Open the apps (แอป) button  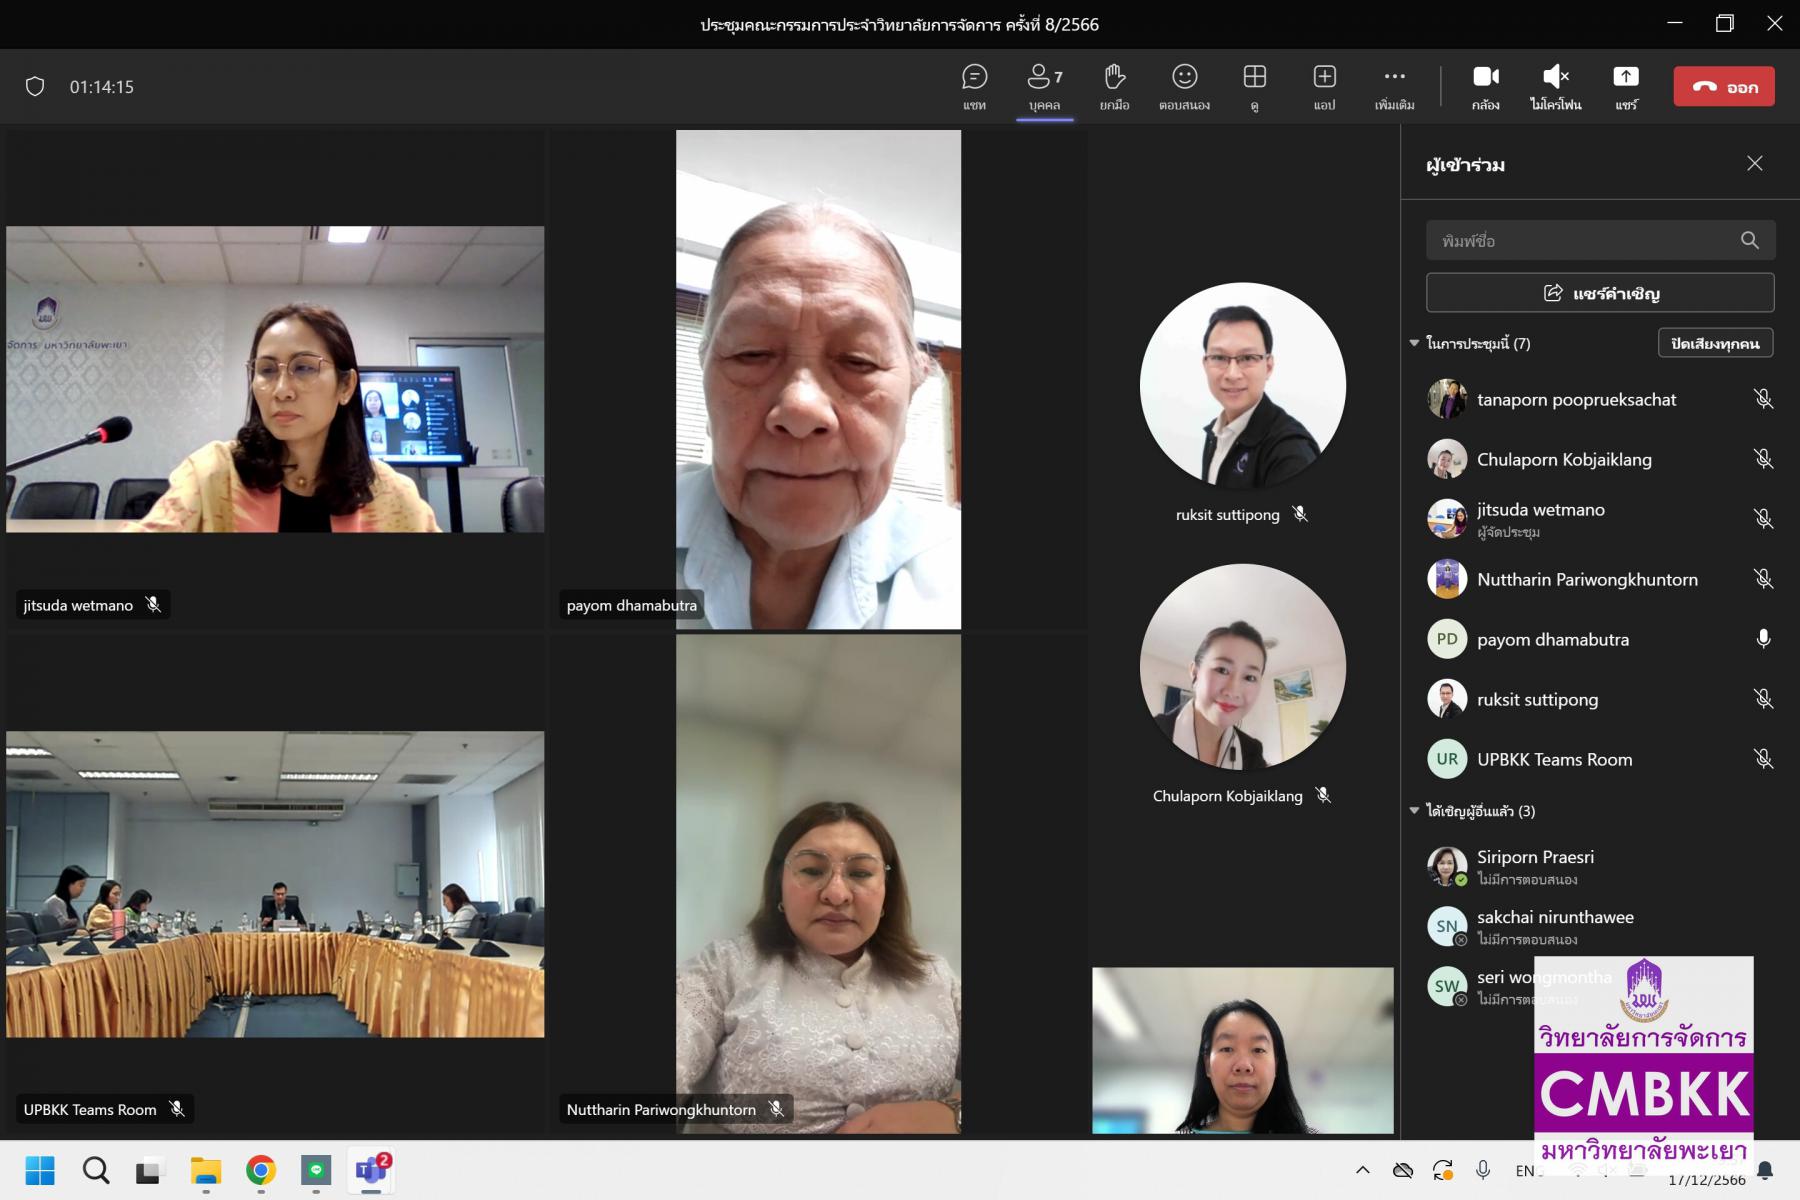coord(1324,87)
